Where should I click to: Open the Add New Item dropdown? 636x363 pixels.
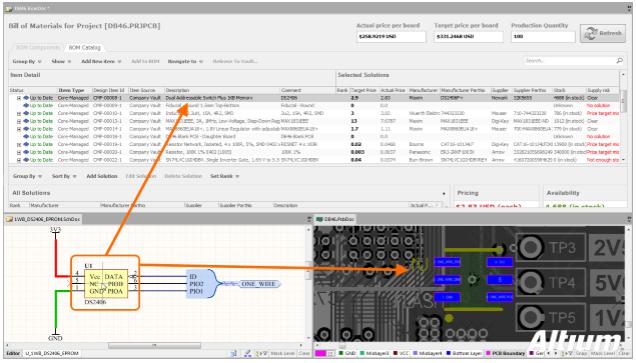[101, 62]
